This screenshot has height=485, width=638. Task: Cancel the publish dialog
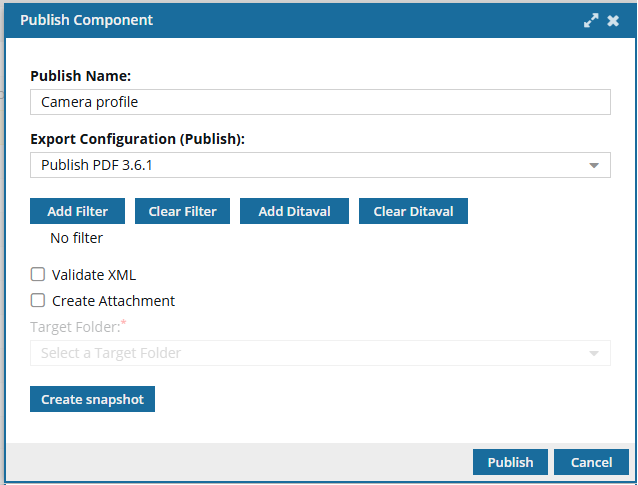[591, 462]
